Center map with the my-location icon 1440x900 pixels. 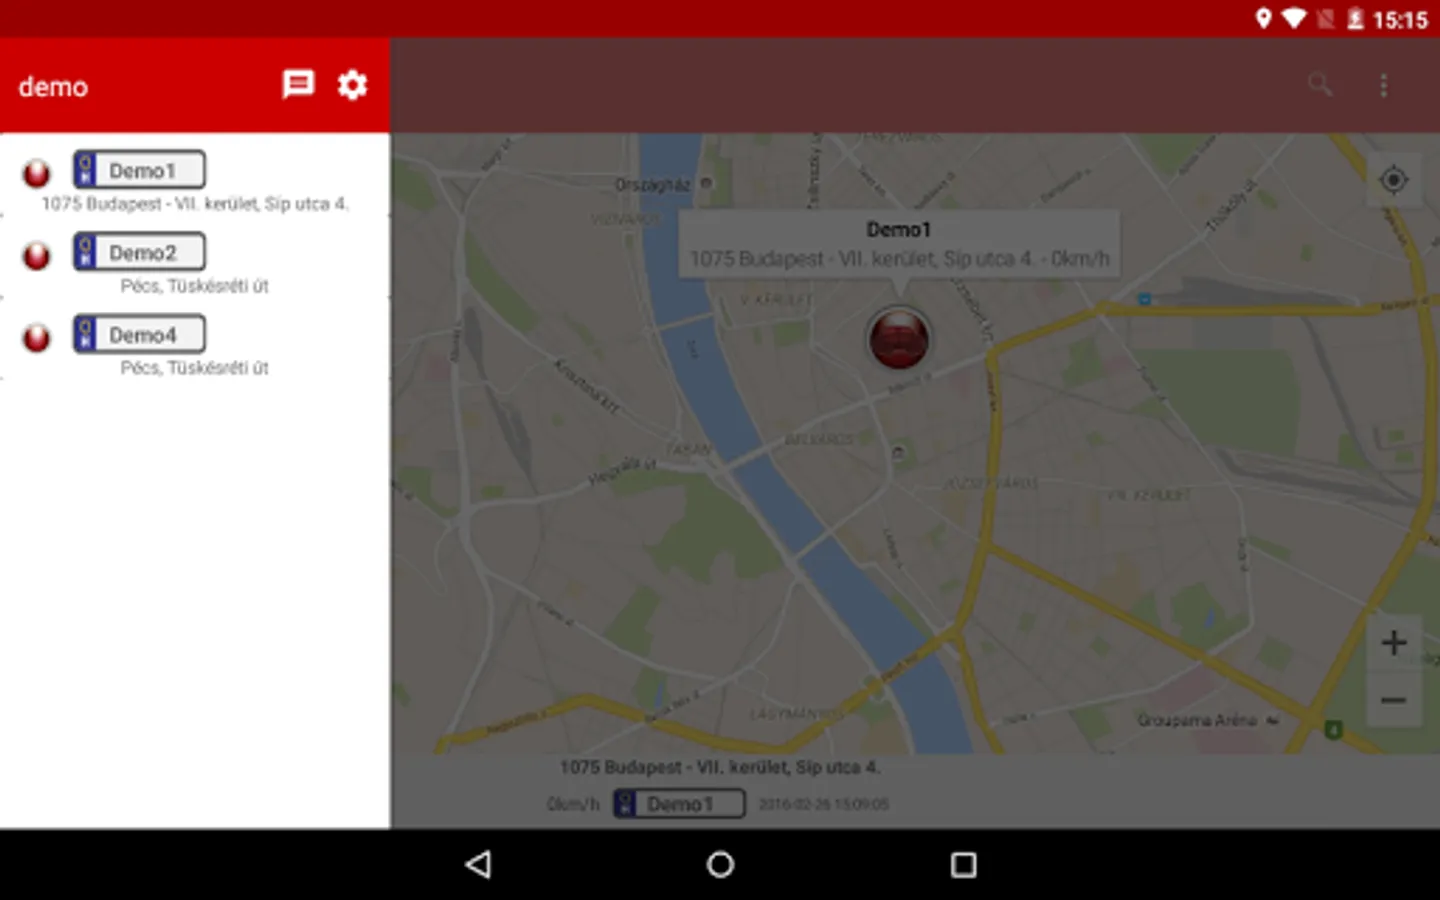[1393, 180]
